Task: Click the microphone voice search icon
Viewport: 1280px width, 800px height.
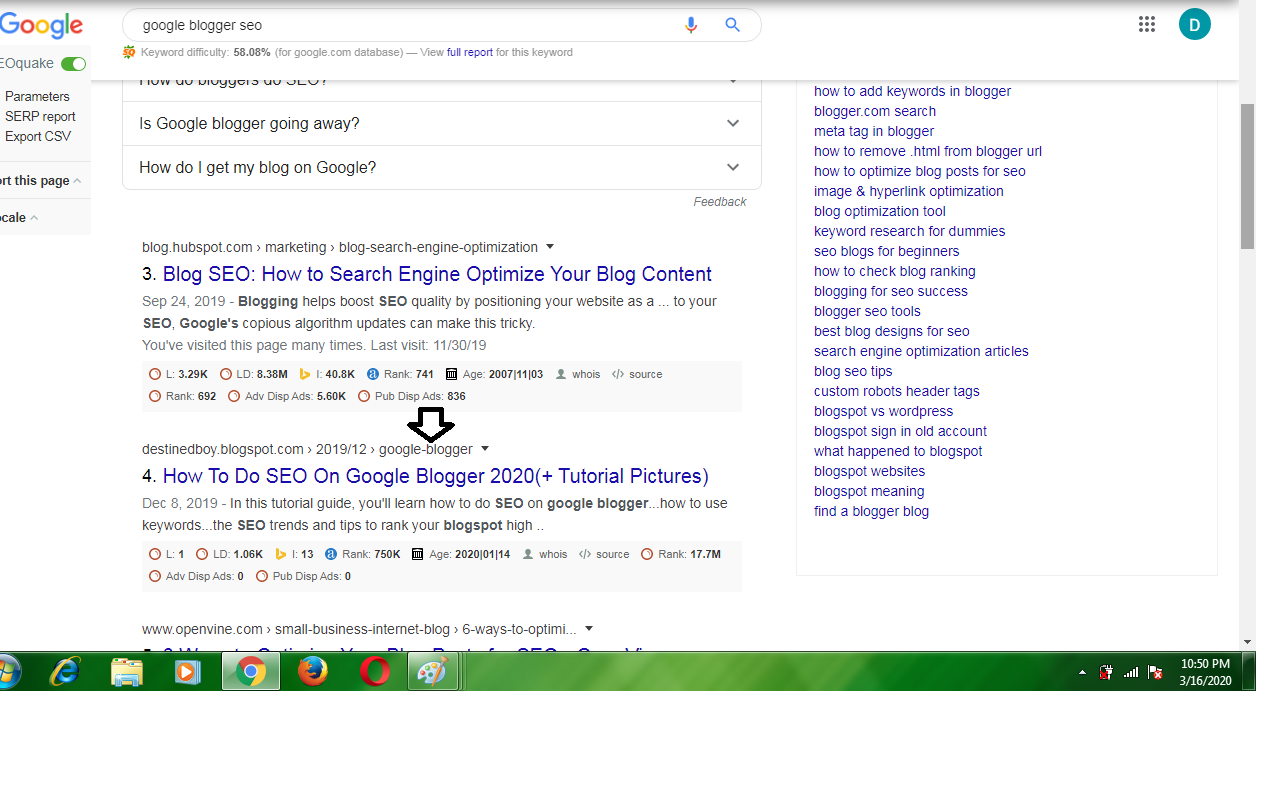Action: (x=690, y=25)
